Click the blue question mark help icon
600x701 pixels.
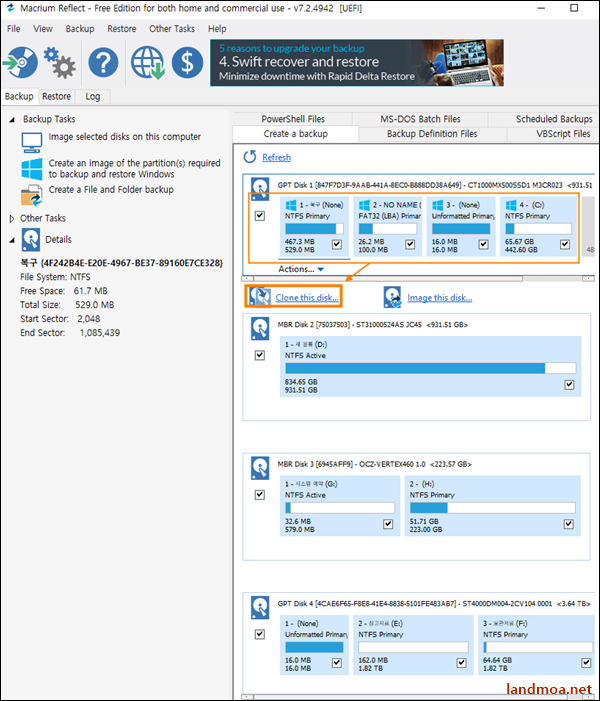point(103,63)
